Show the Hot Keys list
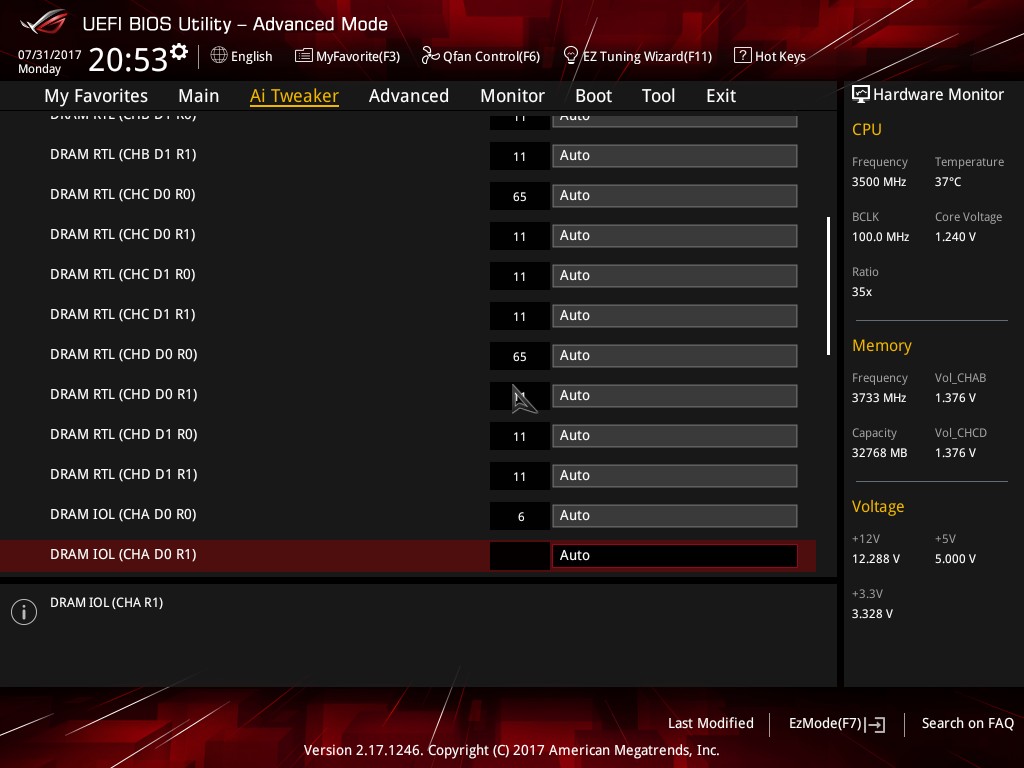1024x768 pixels. tap(770, 56)
